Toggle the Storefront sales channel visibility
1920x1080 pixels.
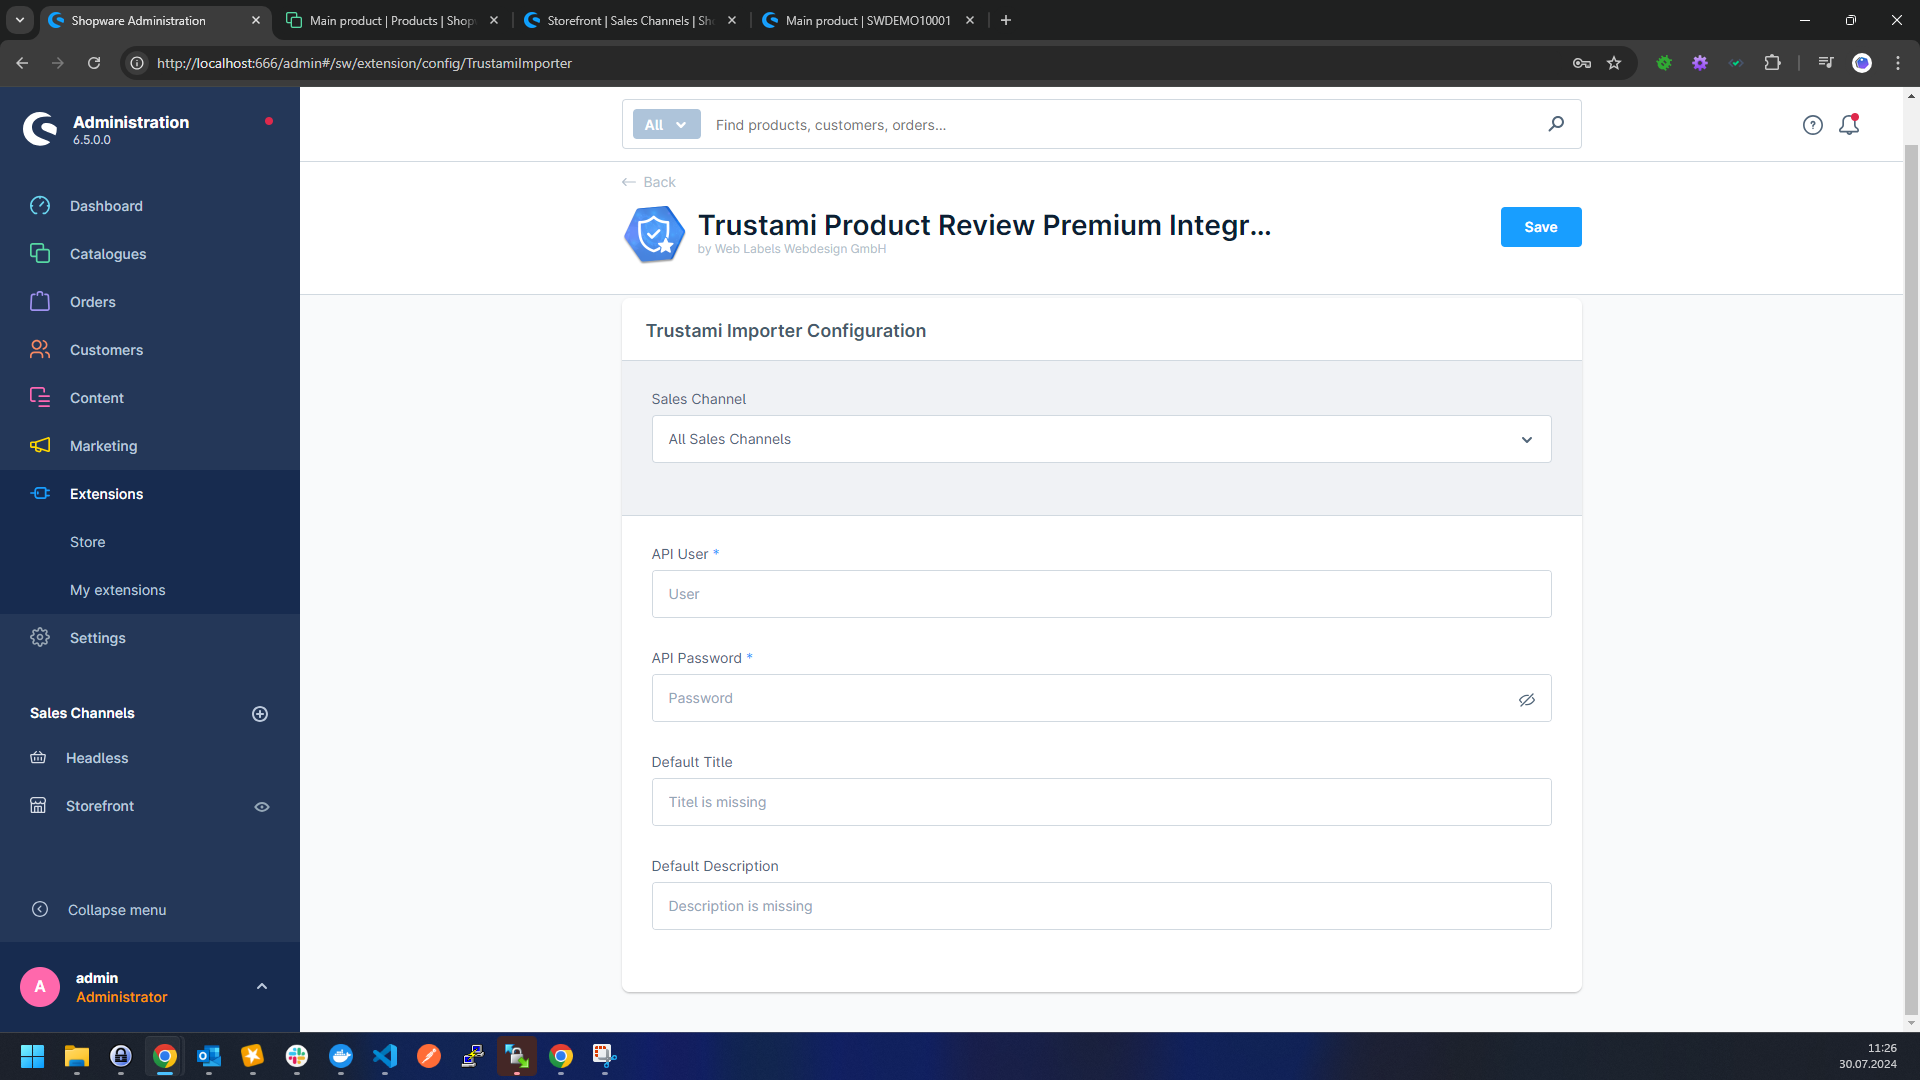pyautogui.click(x=262, y=806)
